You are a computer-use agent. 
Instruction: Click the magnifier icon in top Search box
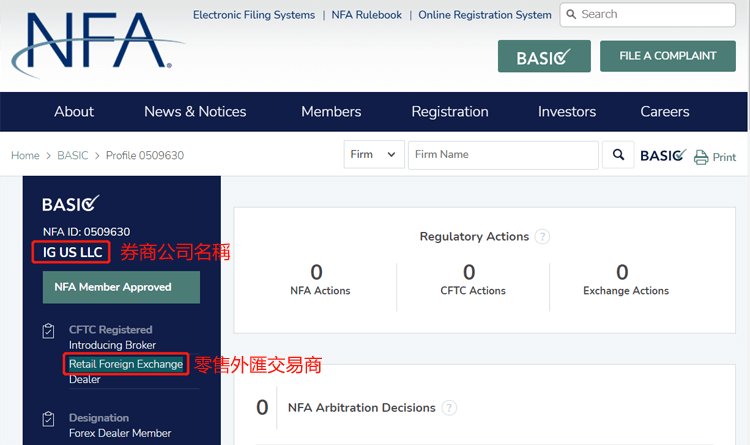(571, 14)
